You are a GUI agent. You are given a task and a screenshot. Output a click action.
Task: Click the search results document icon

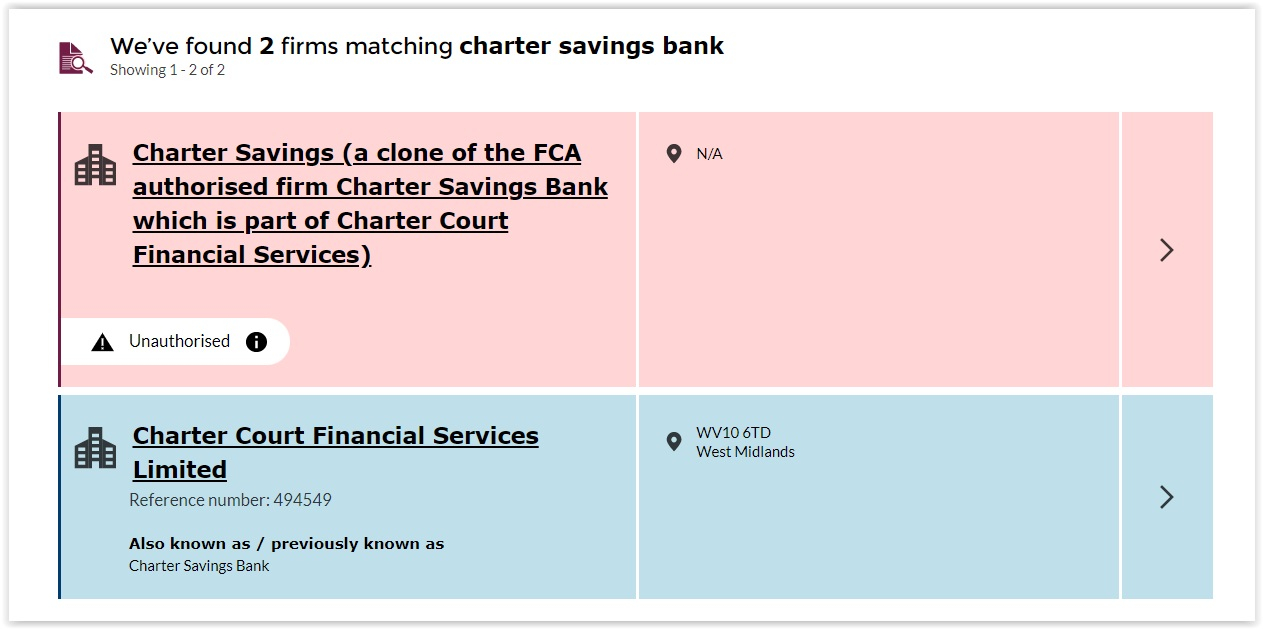point(75,58)
